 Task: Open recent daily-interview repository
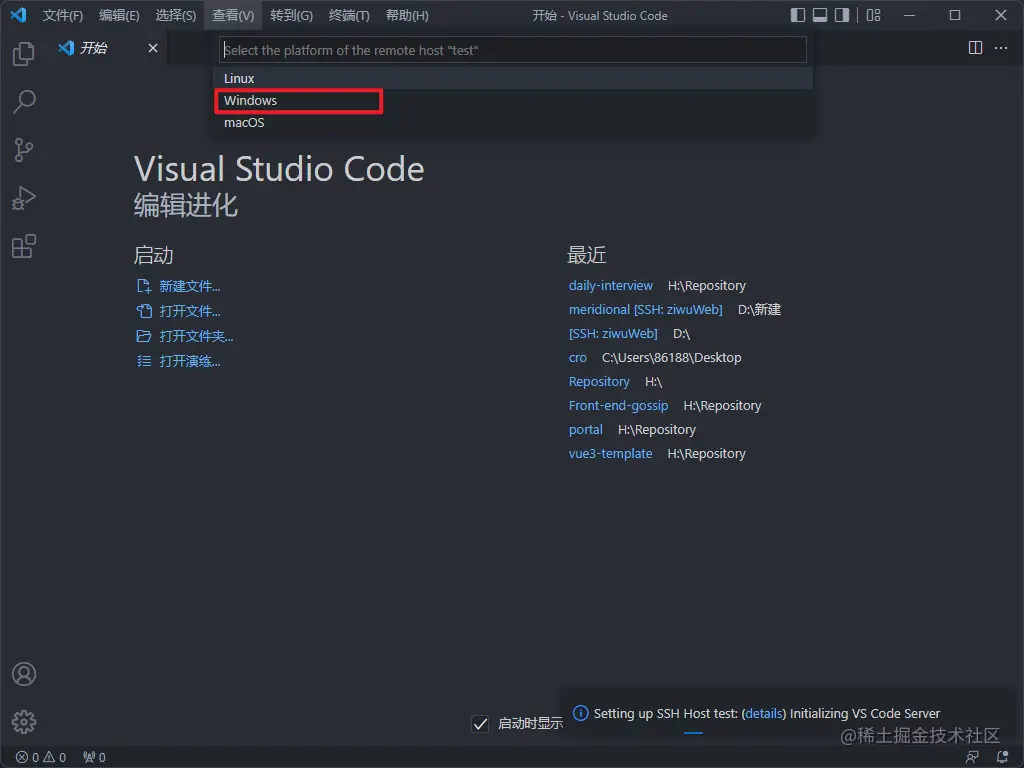click(610, 286)
